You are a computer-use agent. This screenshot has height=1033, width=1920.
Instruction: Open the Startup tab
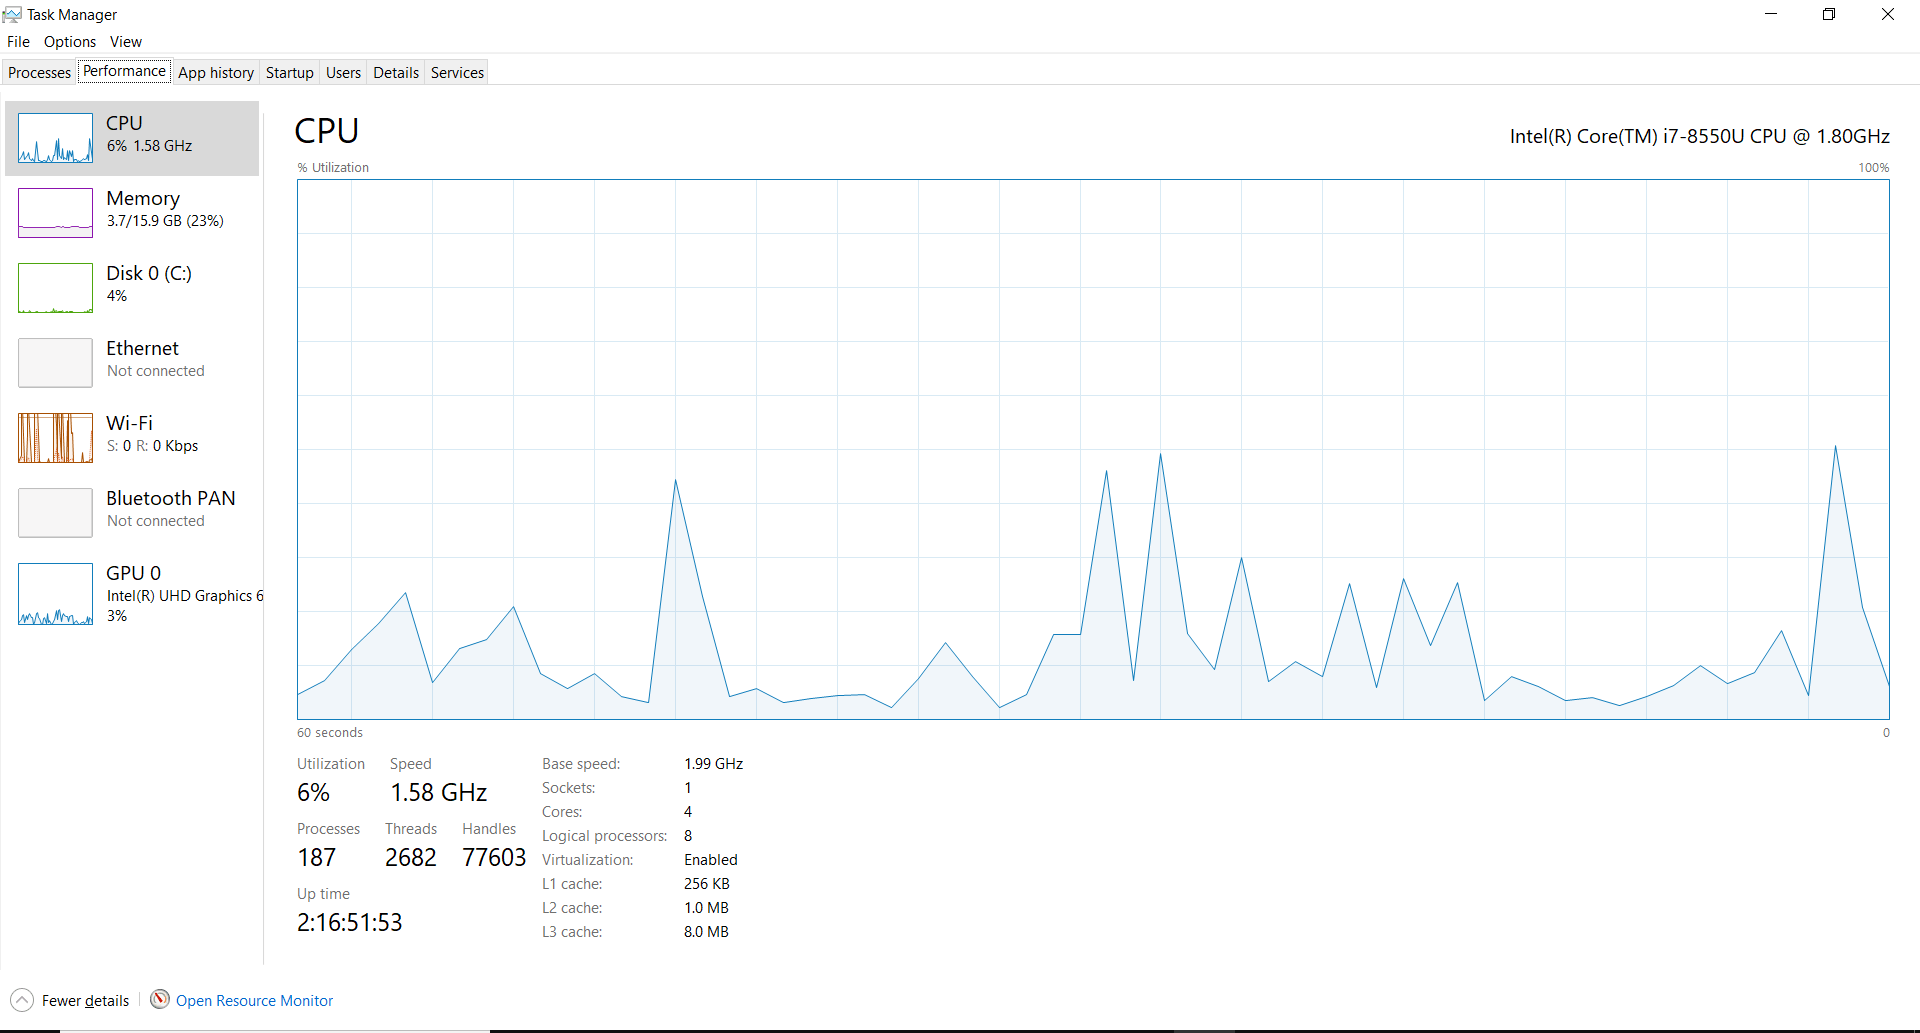[x=289, y=72]
